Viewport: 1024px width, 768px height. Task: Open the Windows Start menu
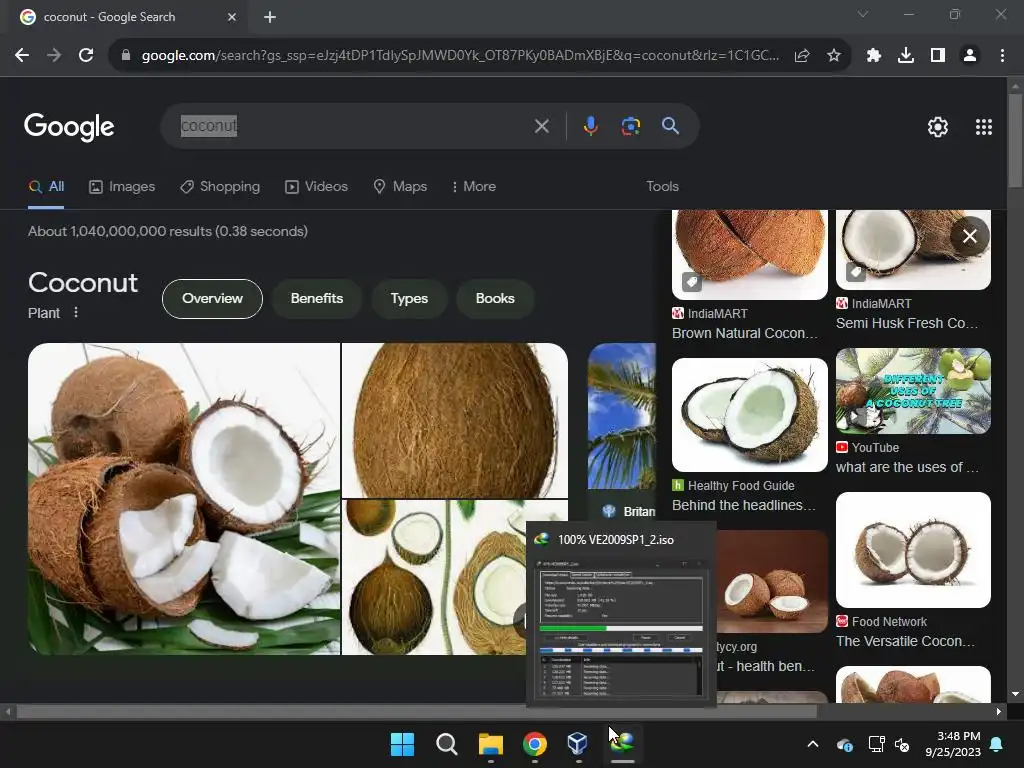click(x=402, y=744)
